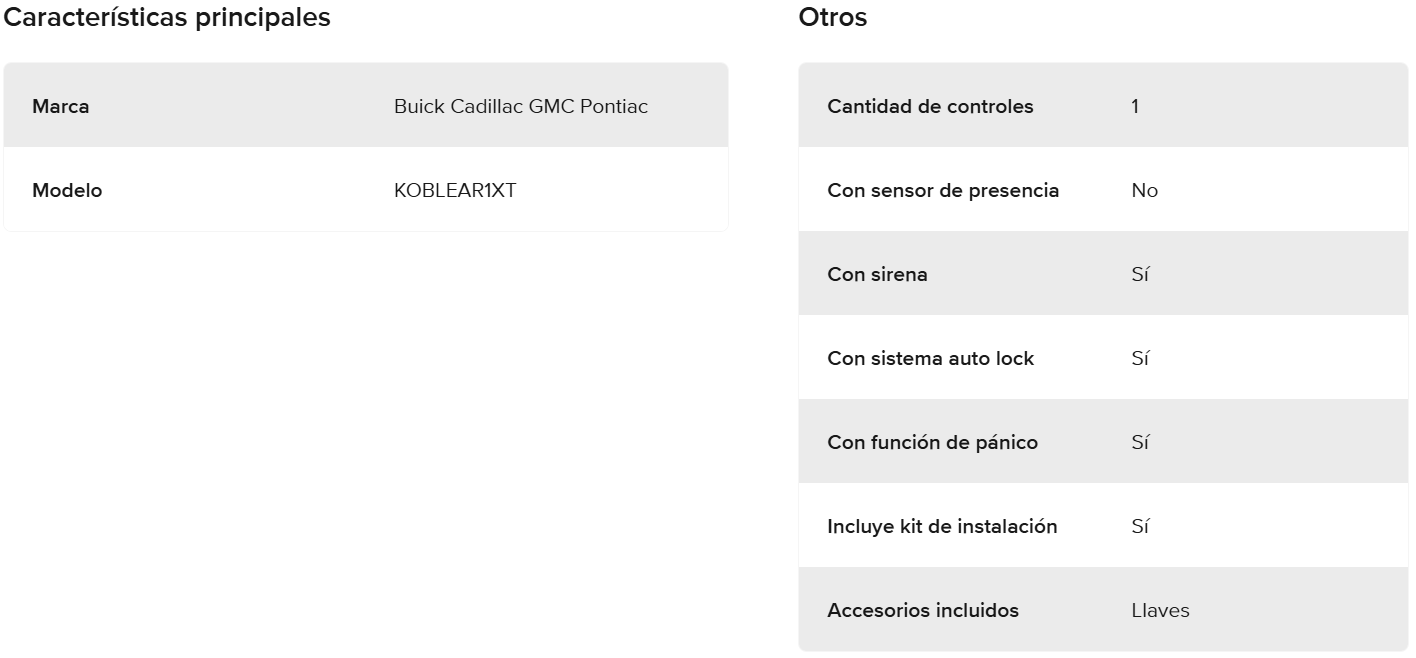
Task: Click the "Características principales" heading
Action: pyautogui.click(x=168, y=17)
